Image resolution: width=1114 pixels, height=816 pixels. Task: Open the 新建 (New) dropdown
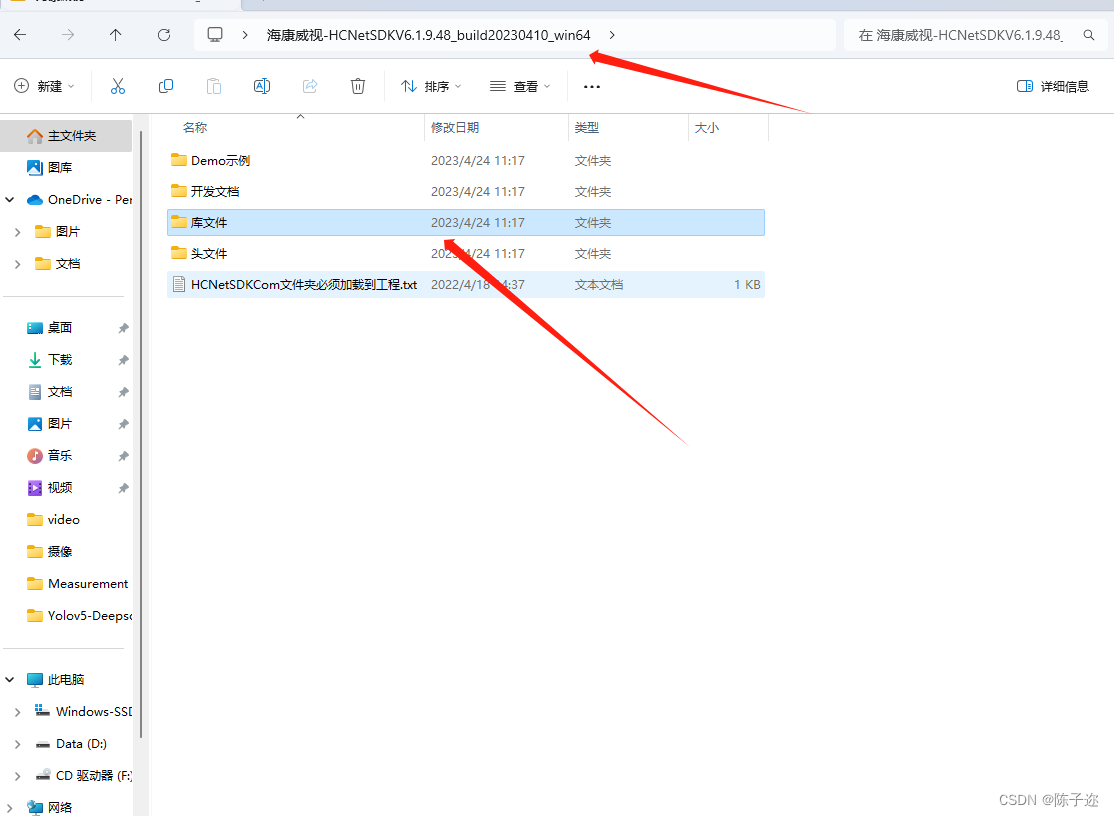pyautogui.click(x=44, y=86)
